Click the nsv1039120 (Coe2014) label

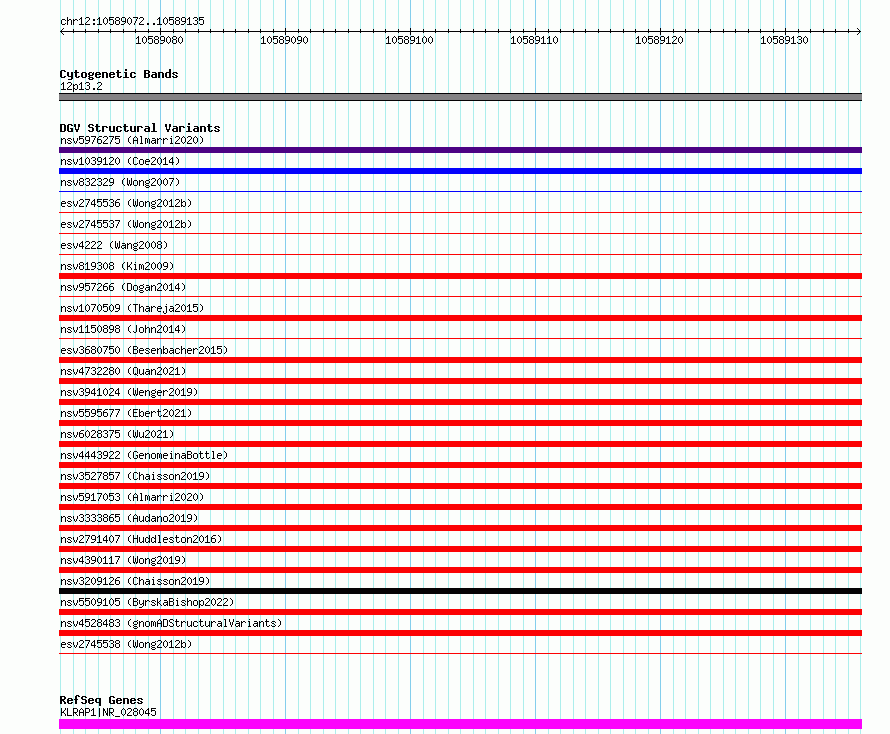pos(120,161)
